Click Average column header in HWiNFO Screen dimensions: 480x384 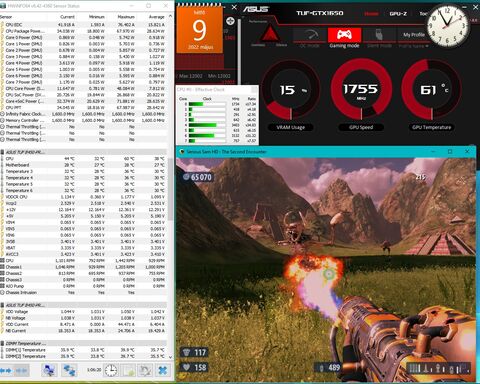click(157, 17)
